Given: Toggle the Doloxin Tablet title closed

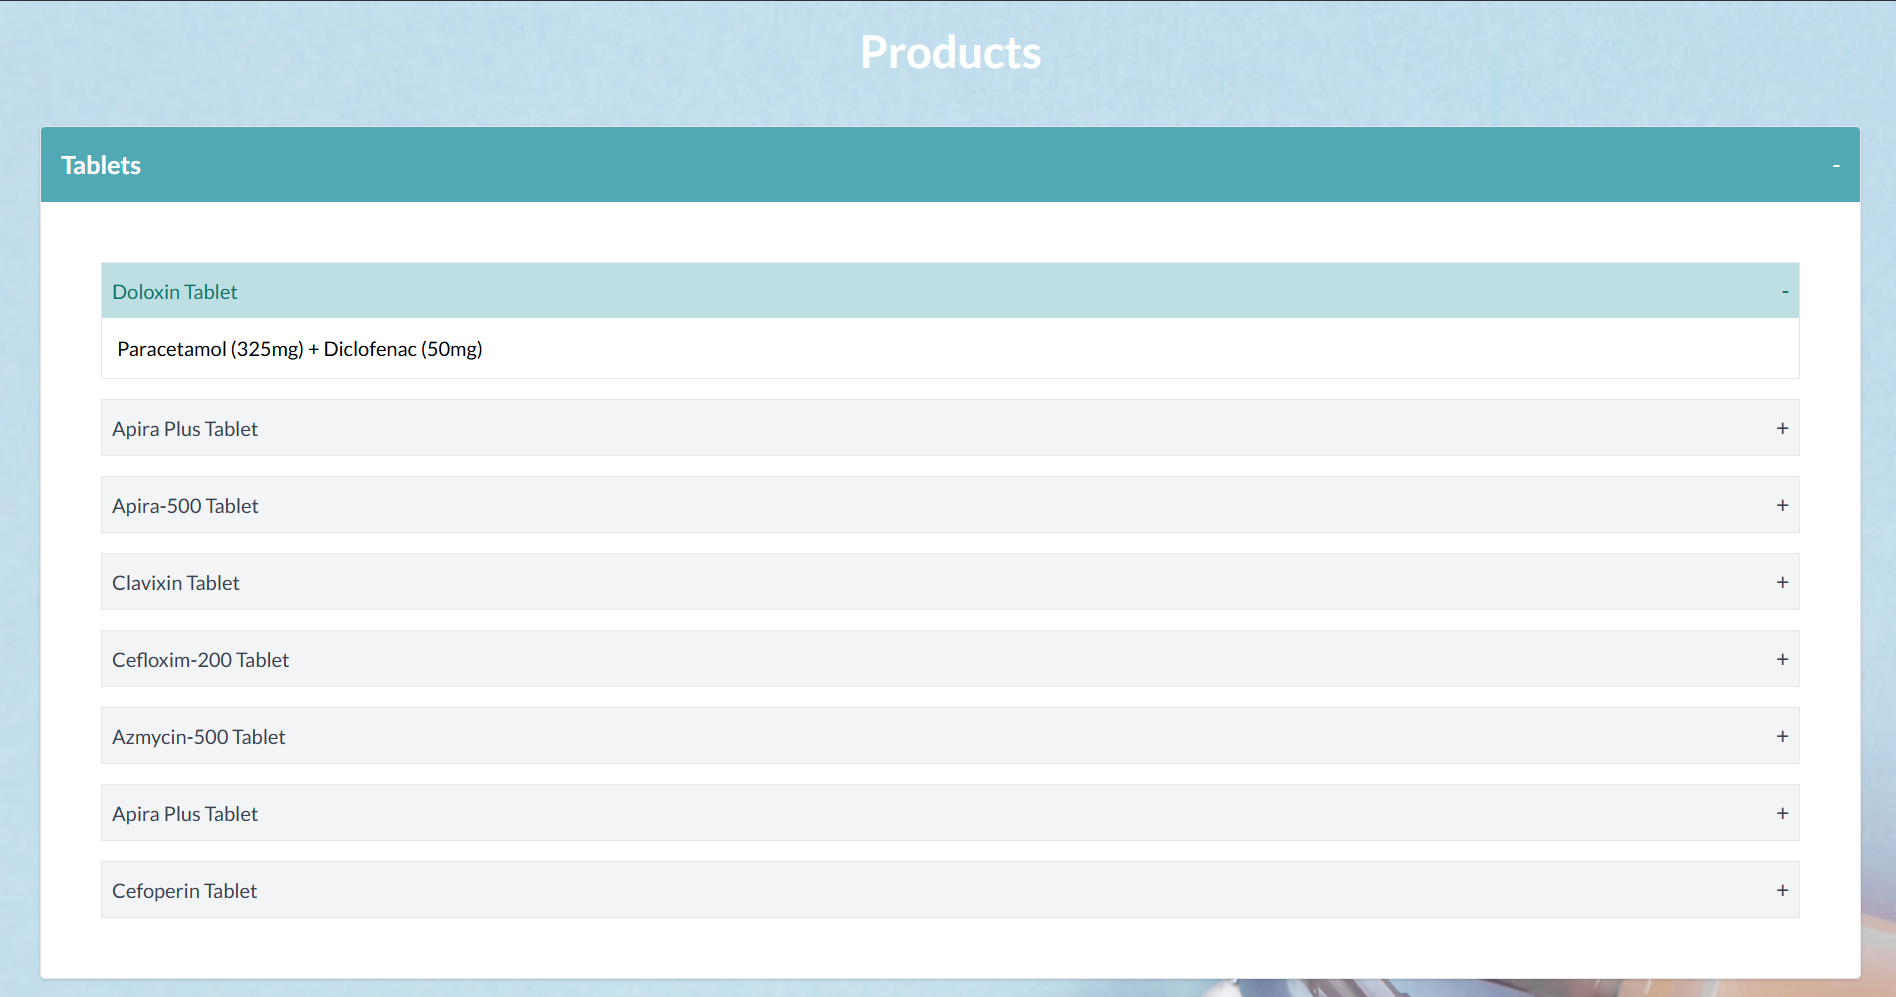Looking at the screenshot, I should (175, 292).
